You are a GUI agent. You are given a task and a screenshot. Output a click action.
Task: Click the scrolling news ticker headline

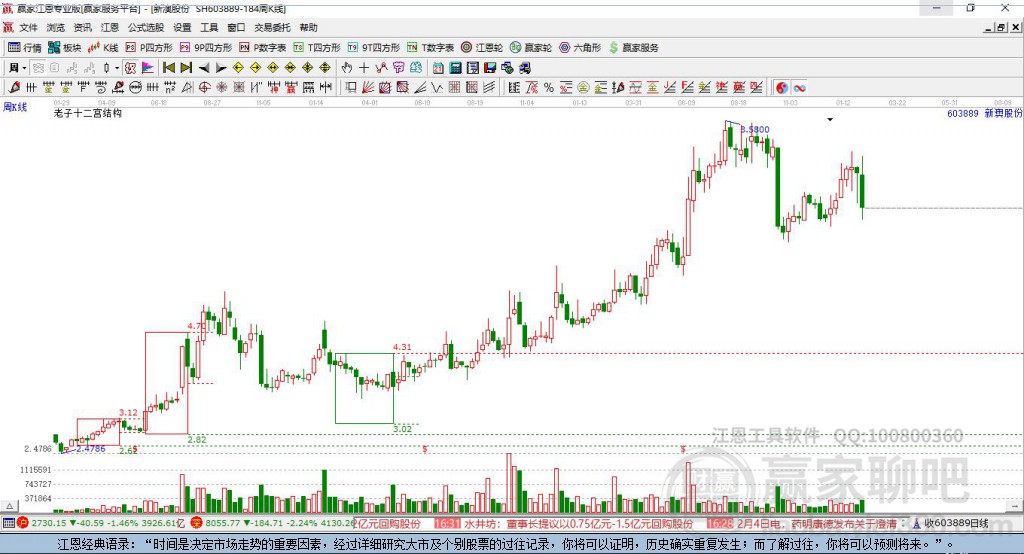pos(579,523)
